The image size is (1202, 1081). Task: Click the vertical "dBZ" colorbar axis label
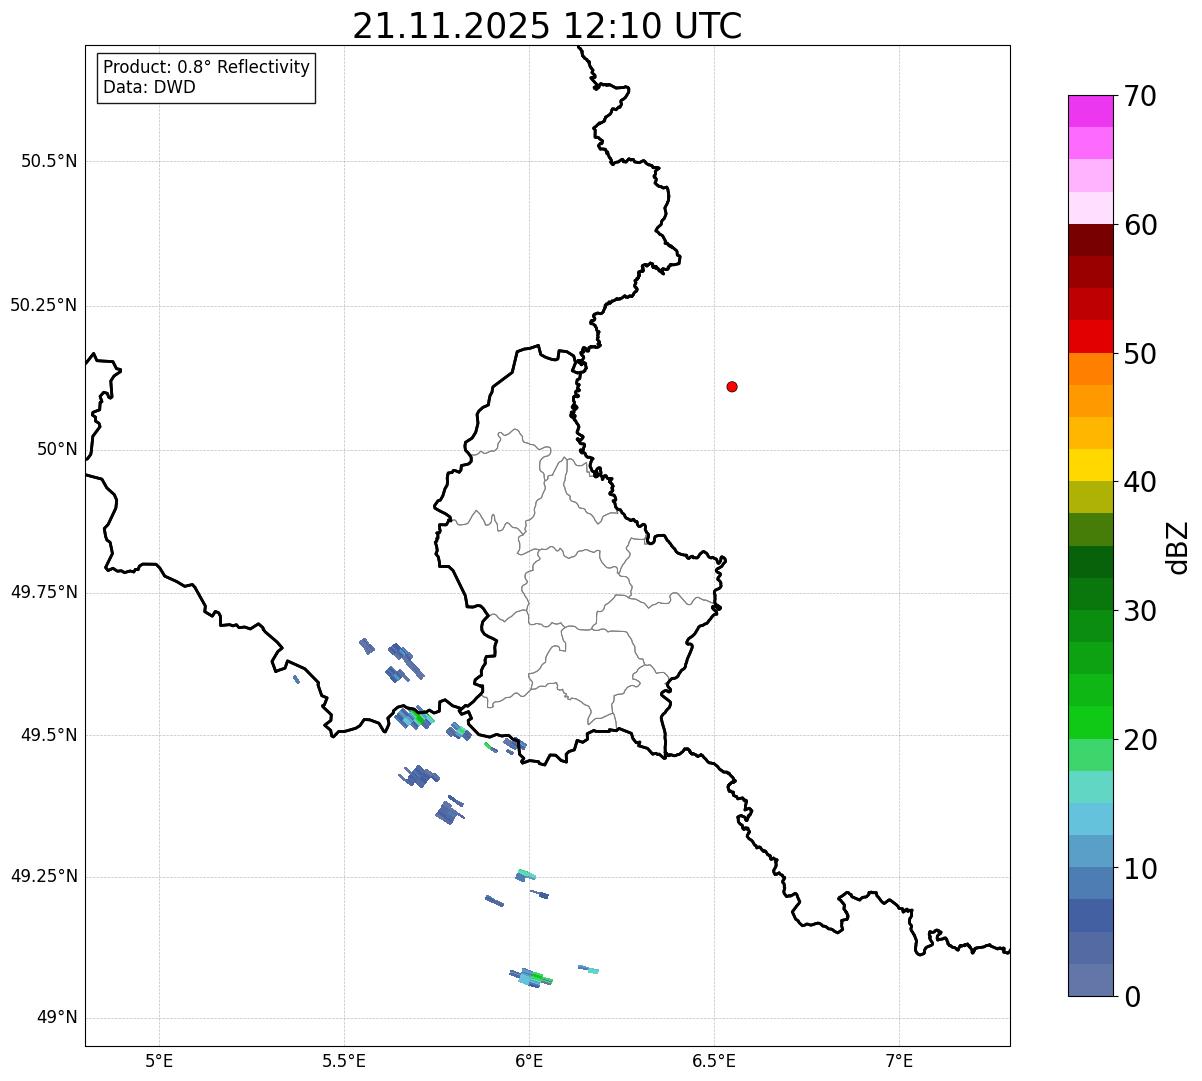1178,547
